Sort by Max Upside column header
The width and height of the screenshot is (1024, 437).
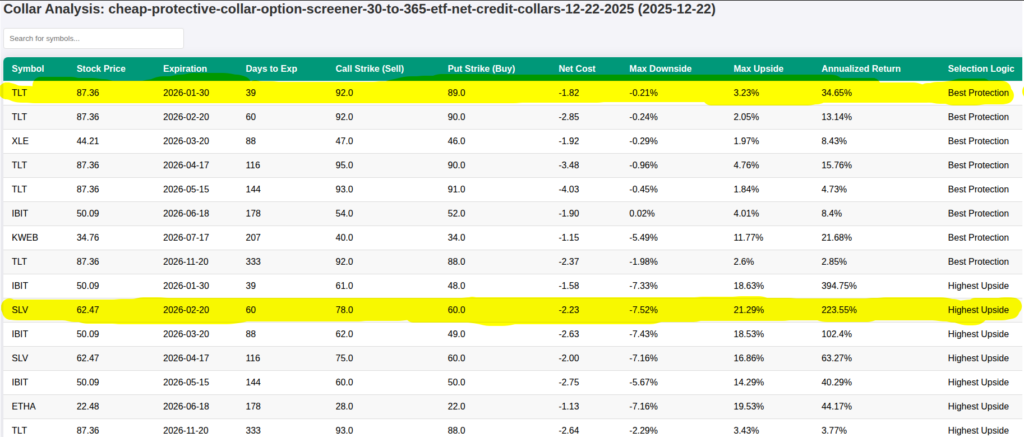pyautogui.click(x=758, y=69)
